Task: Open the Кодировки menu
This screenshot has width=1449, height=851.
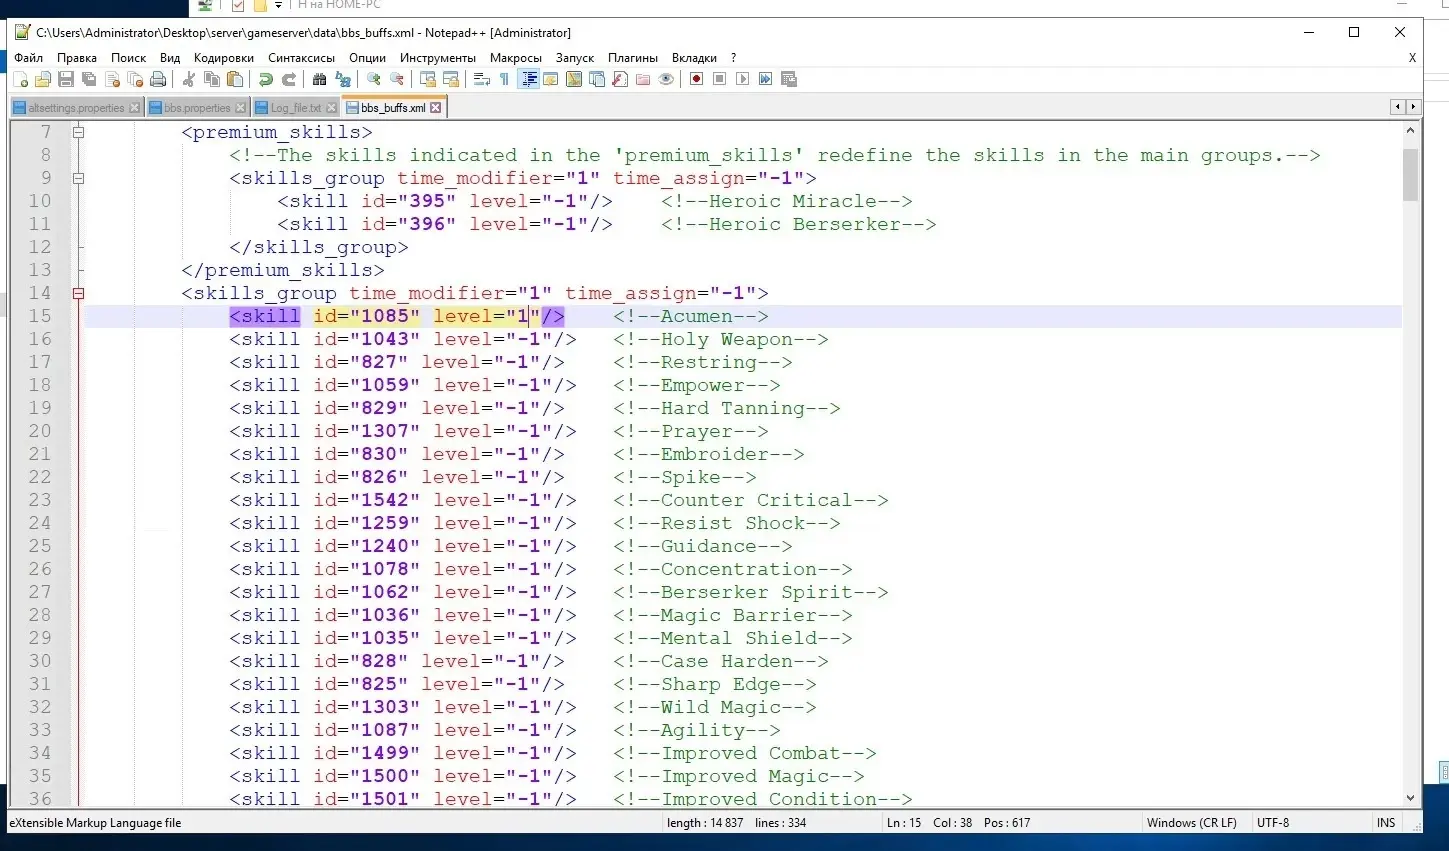Action: point(223,58)
